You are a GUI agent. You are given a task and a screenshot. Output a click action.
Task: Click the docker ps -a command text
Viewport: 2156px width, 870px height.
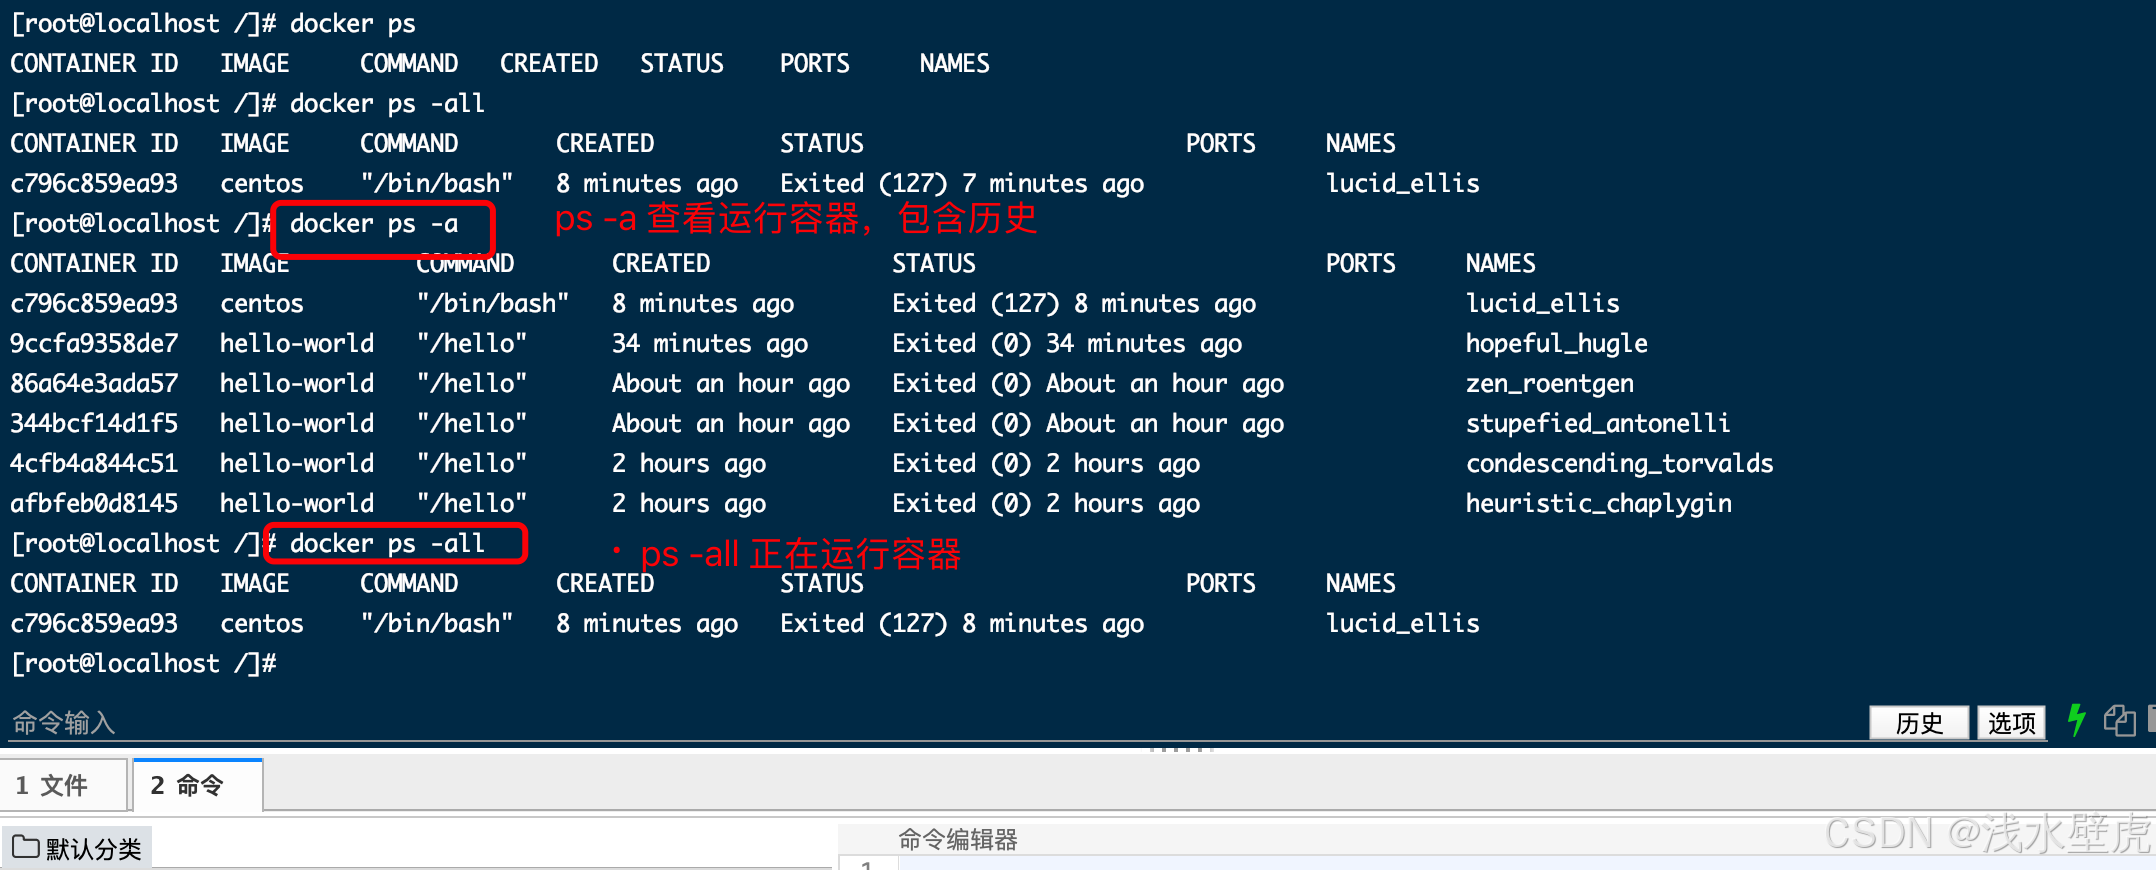[x=373, y=223]
